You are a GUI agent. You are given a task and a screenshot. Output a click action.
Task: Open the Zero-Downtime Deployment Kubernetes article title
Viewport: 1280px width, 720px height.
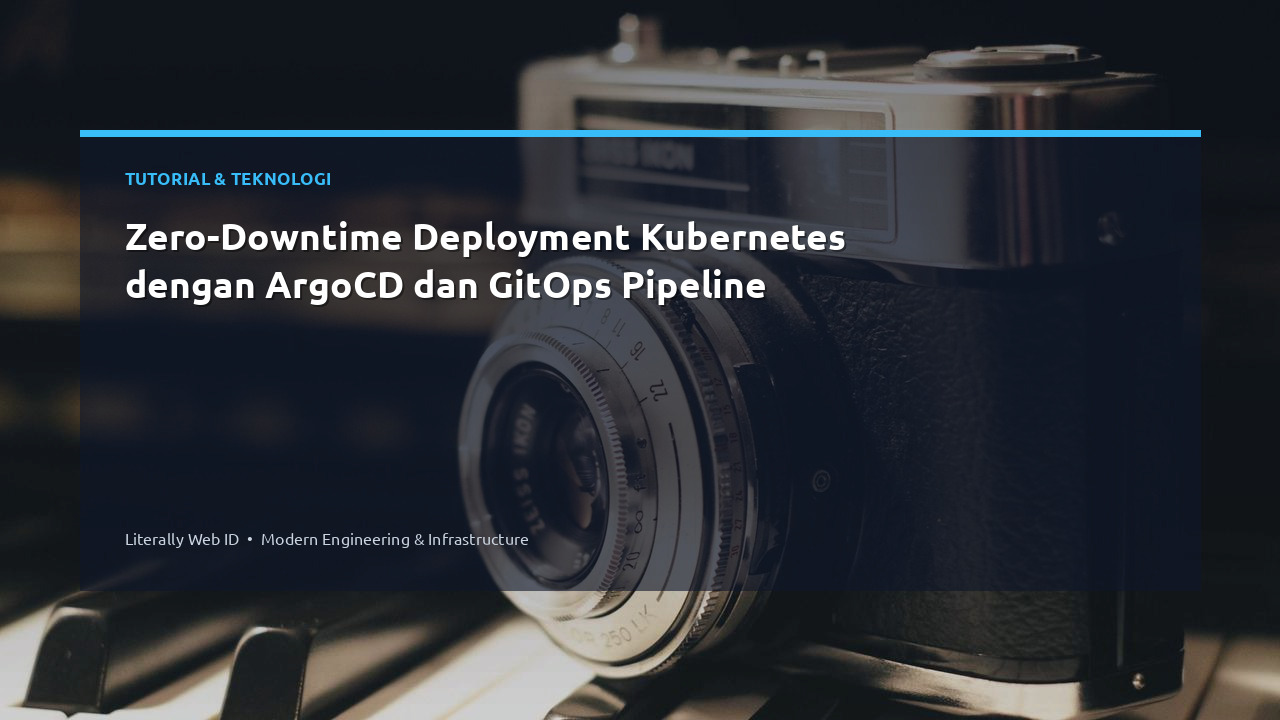[485, 261]
